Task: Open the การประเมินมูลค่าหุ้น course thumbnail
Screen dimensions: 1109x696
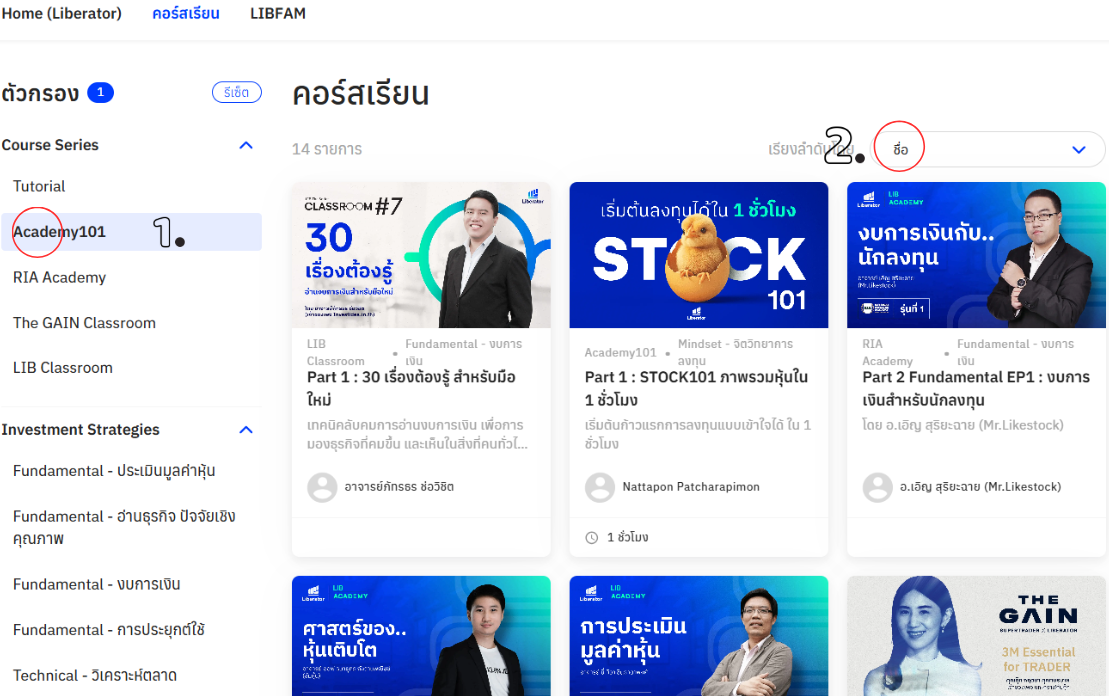Action: coord(699,636)
